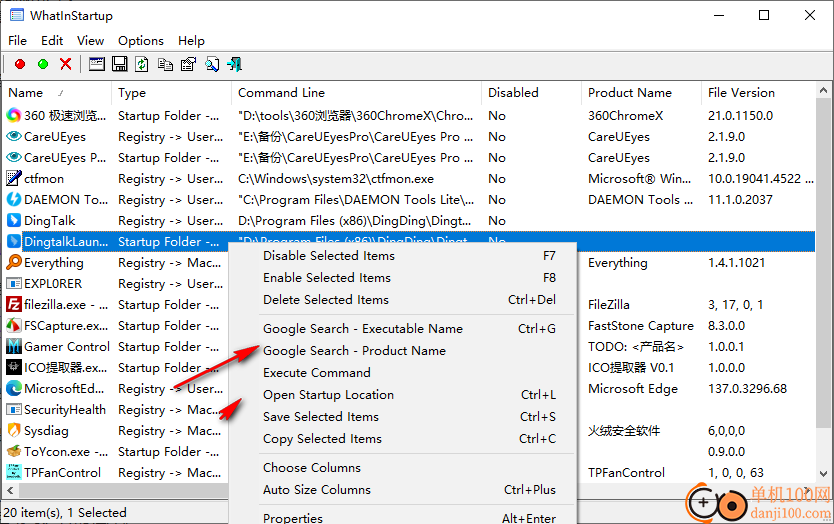Select Google Search - Product Name
834x524 pixels.
pyautogui.click(x=403, y=351)
